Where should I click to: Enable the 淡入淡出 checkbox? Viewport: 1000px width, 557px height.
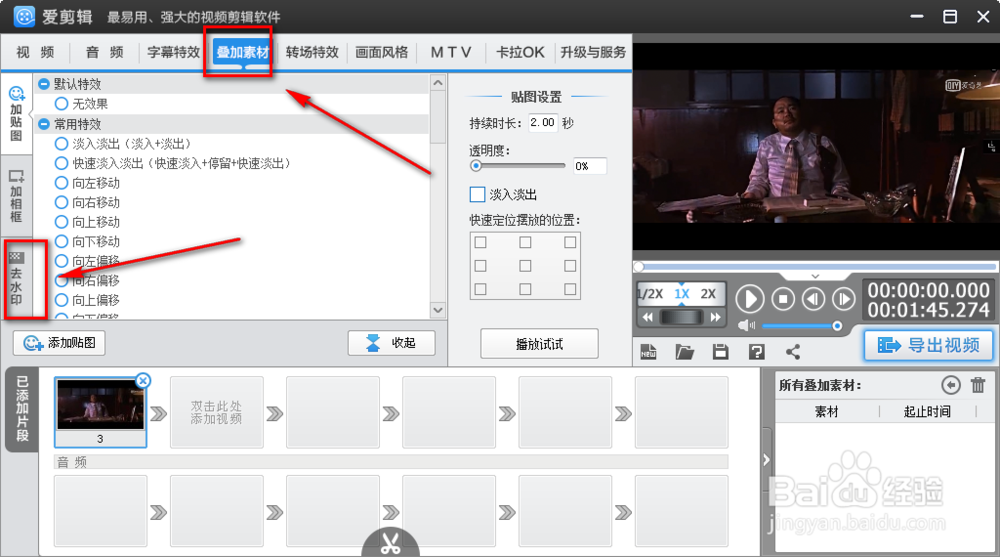477,194
